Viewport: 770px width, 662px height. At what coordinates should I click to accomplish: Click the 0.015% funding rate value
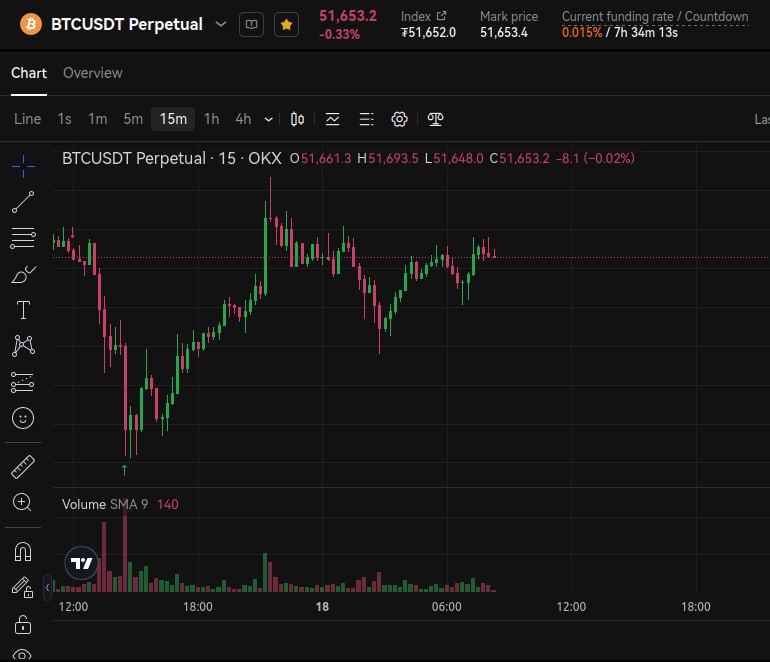[x=582, y=32]
